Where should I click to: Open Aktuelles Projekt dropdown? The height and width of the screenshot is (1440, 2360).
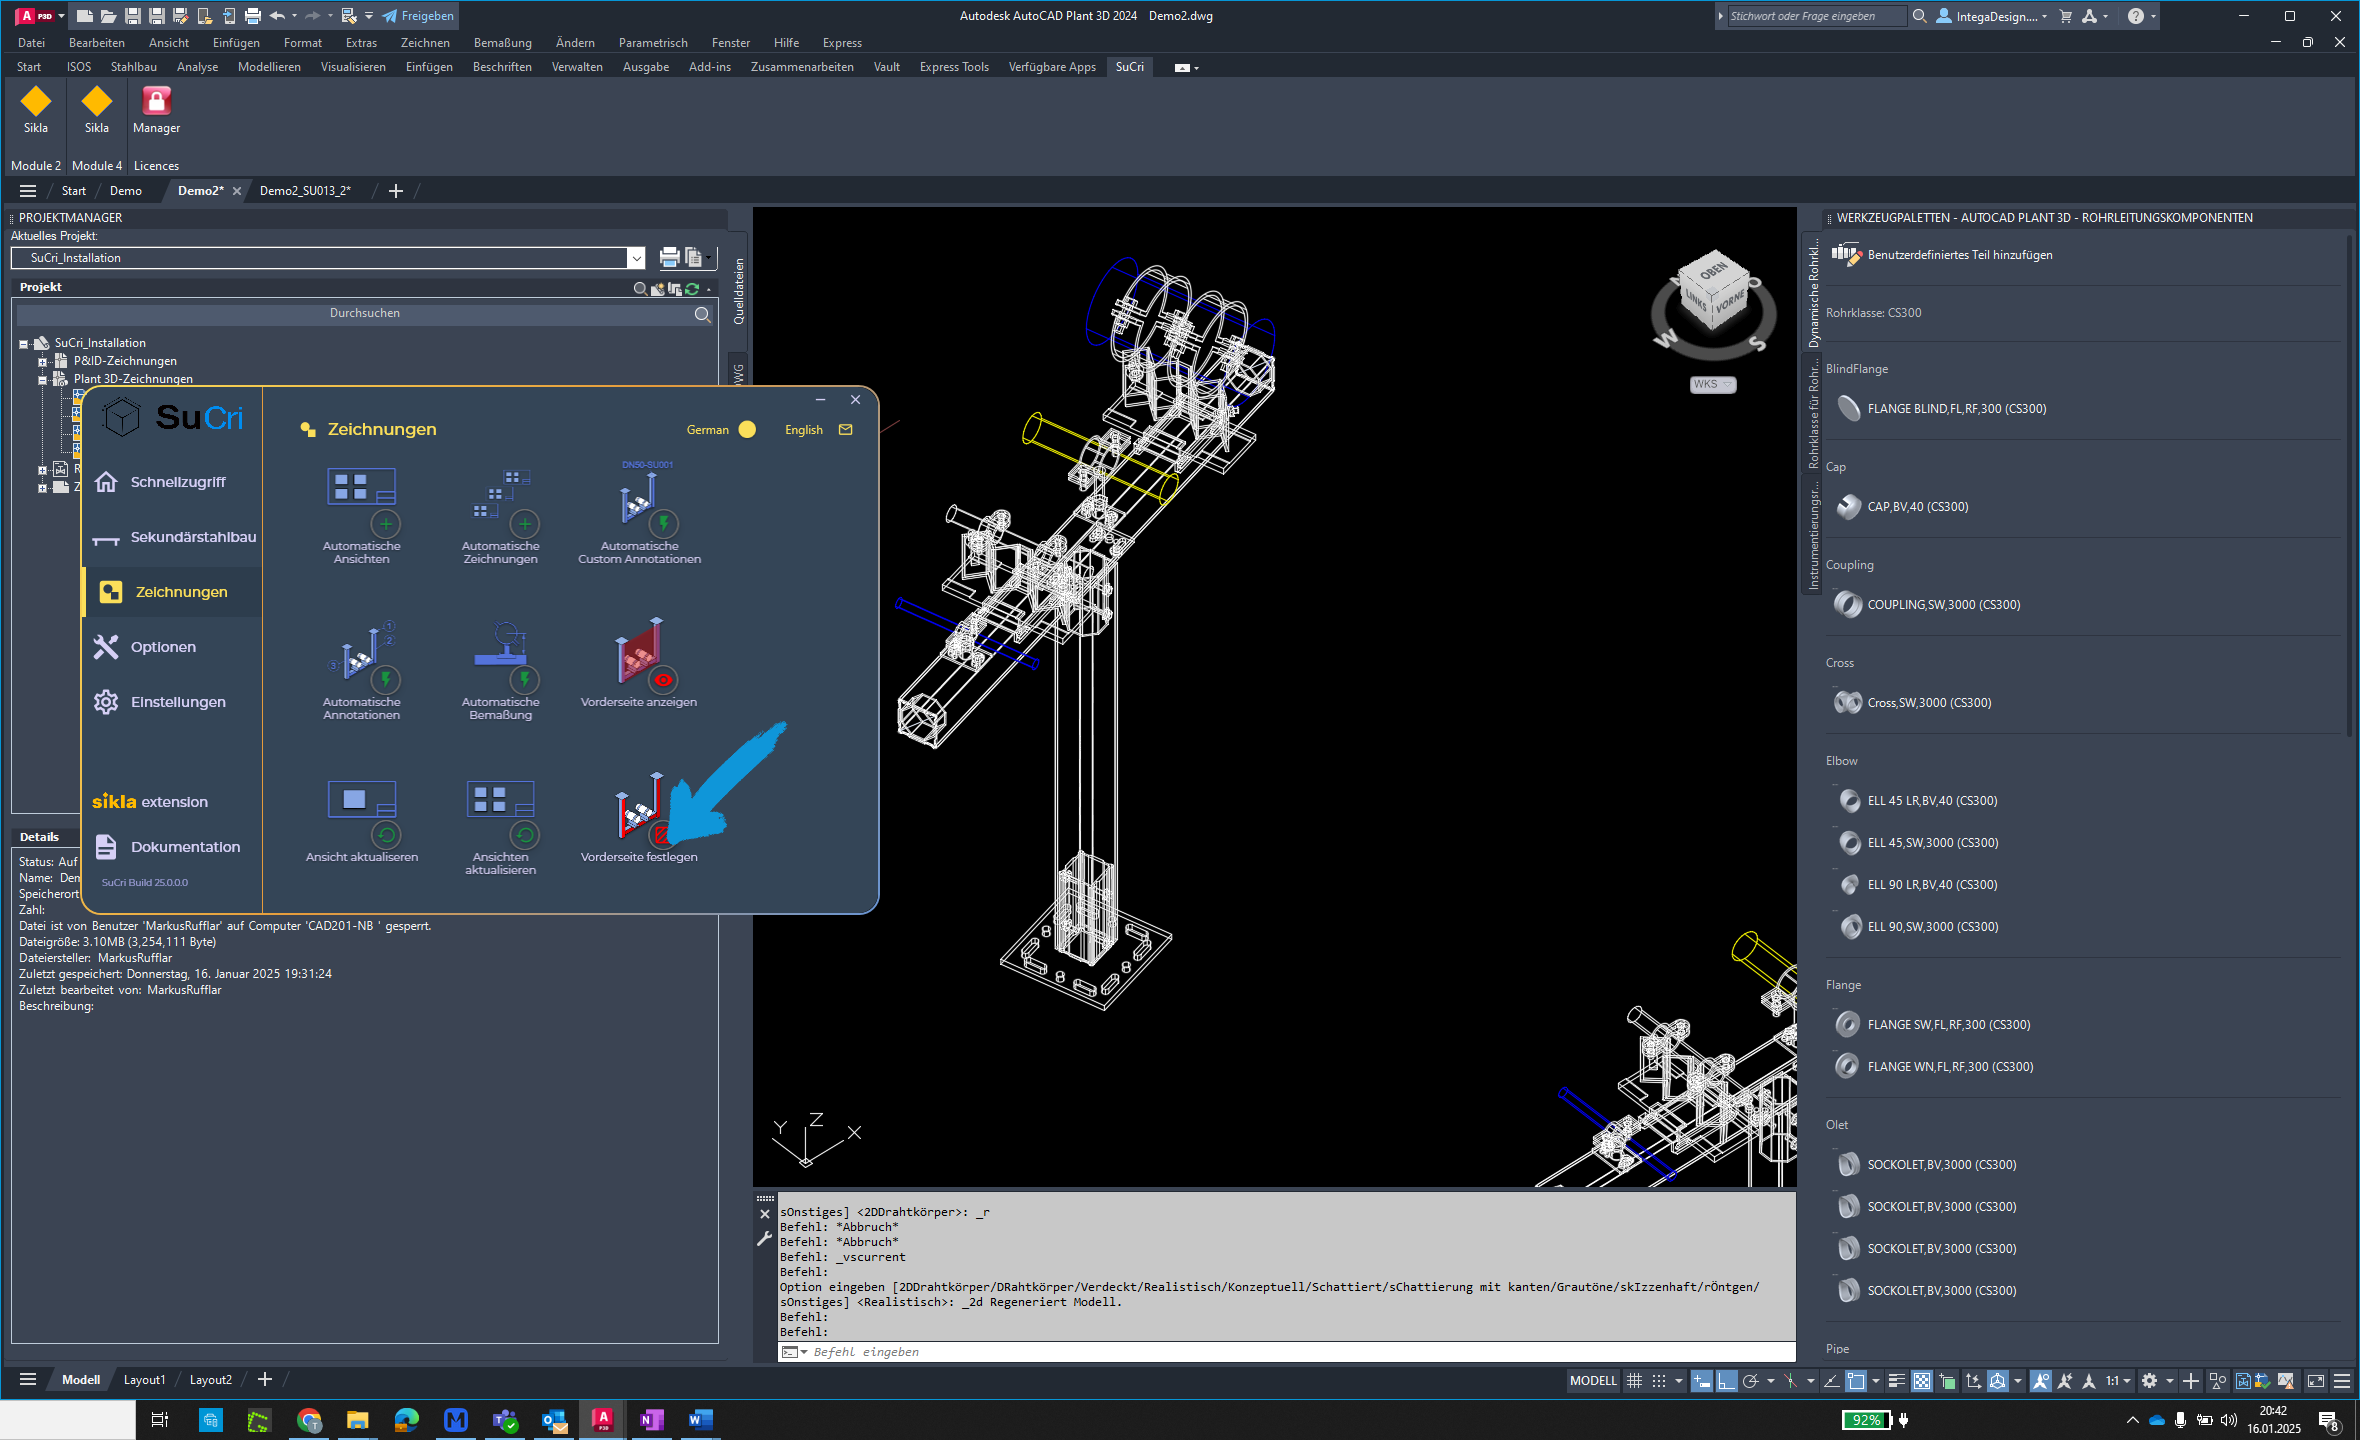(636, 258)
